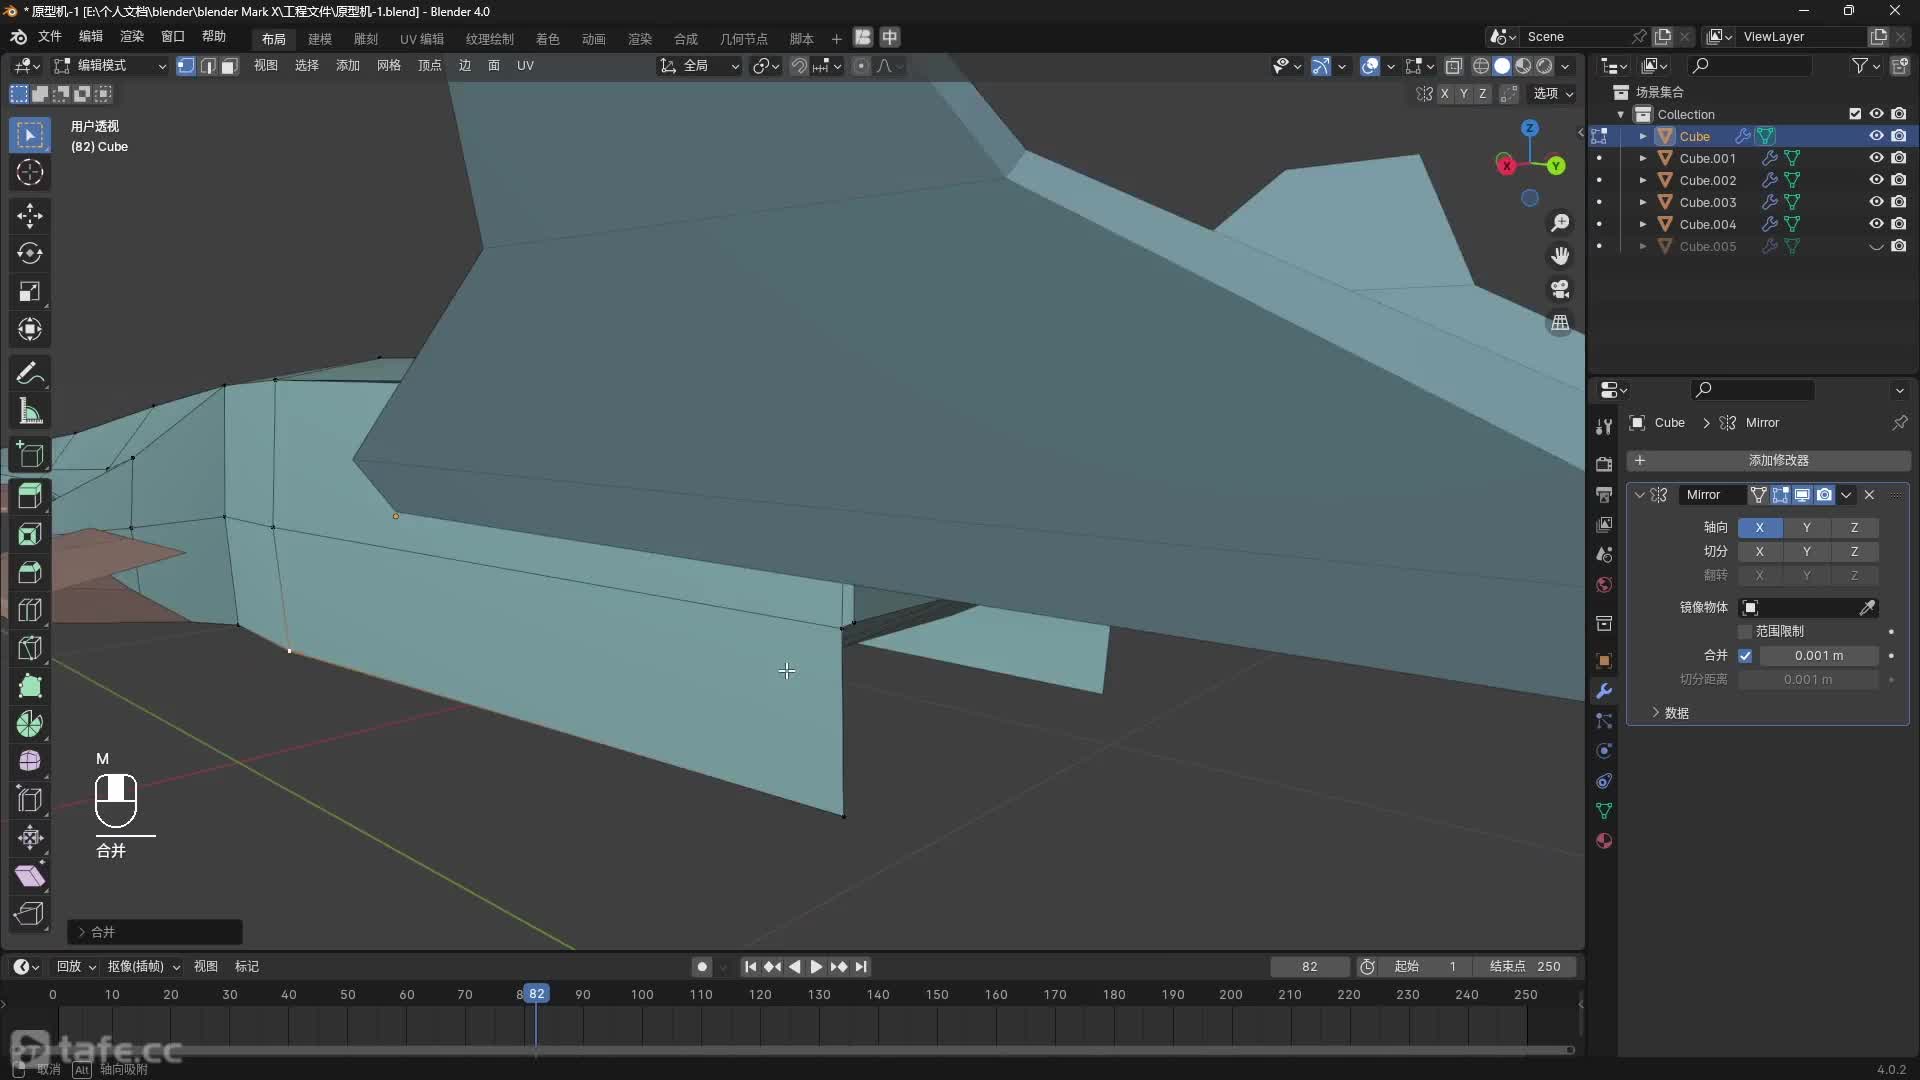This screenshot has width=1920, height=1080.
Task: Toggle Mirror axis Z button
Action: coord(1854,527)
